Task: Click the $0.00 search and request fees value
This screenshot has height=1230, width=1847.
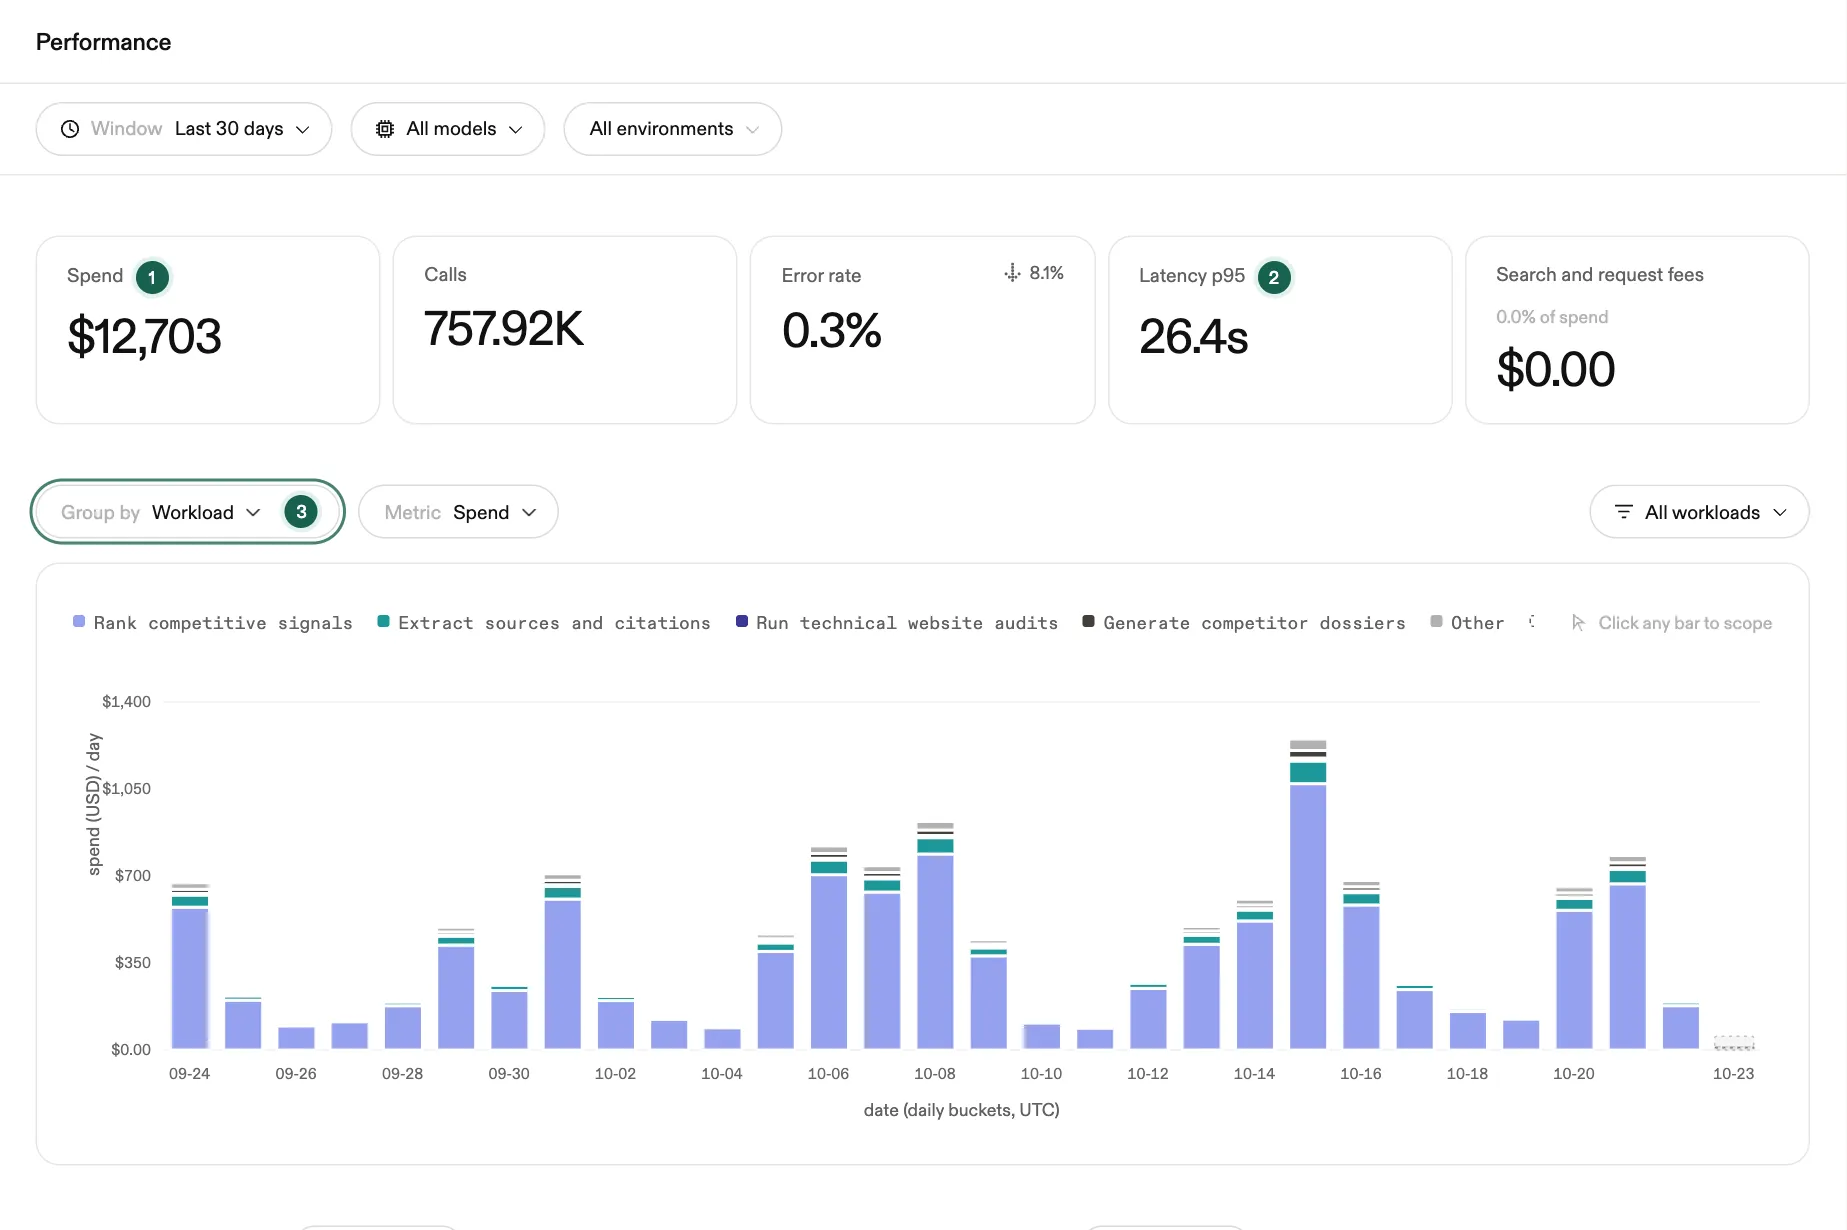Action: coord(1555,369)
